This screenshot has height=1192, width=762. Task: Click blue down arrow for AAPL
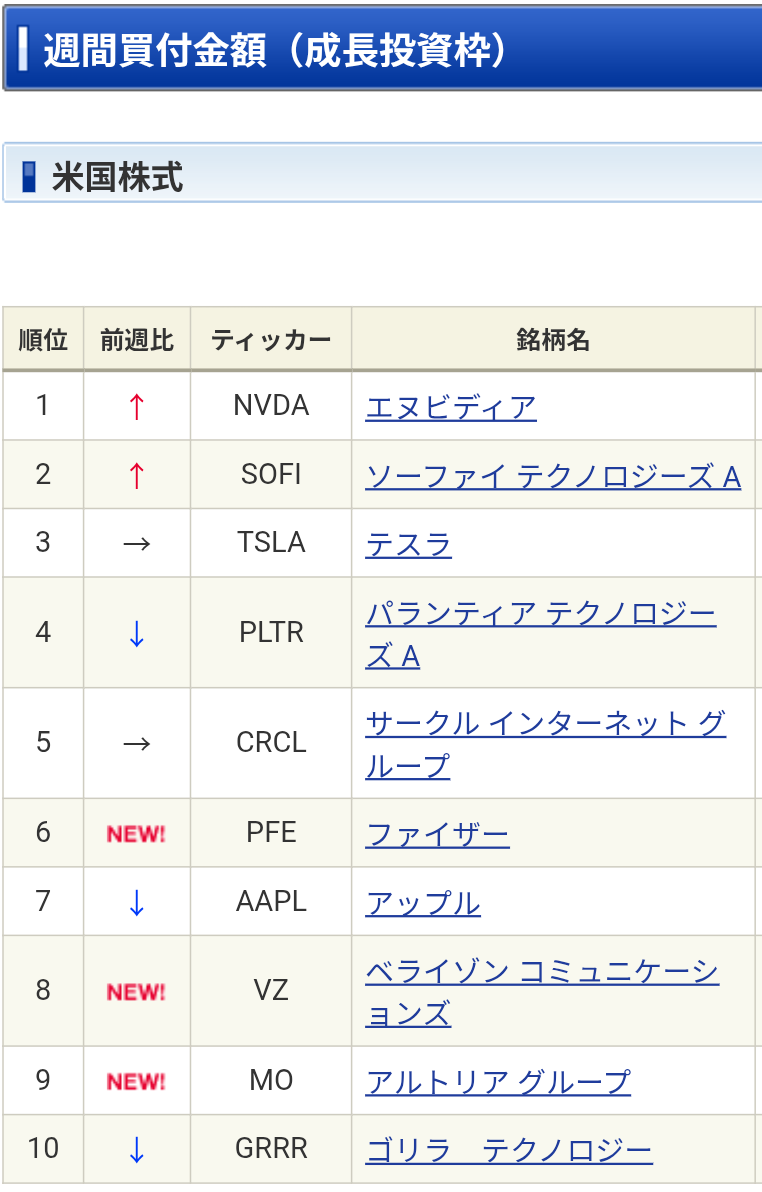(137, 902)
